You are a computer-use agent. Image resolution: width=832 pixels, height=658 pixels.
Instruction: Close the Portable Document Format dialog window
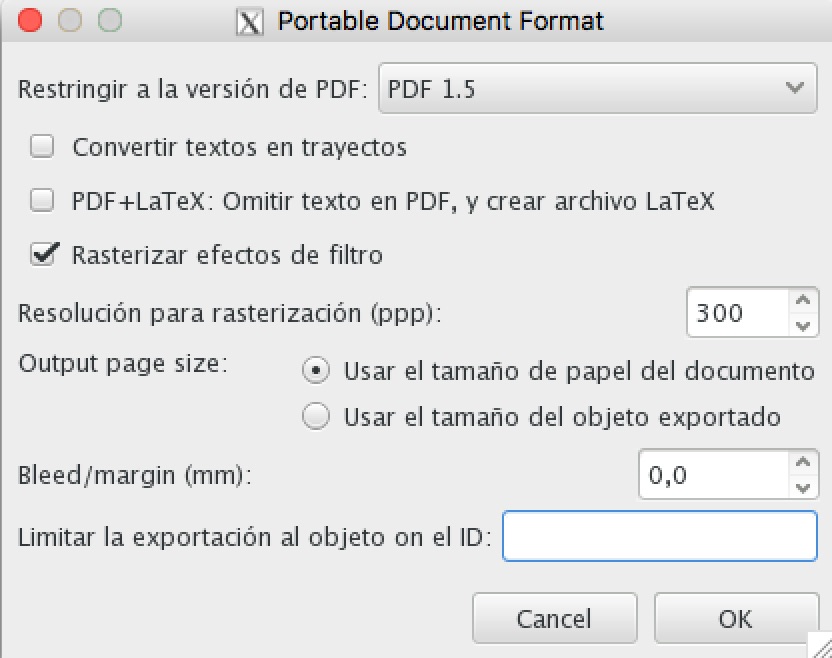coord(31,20)
